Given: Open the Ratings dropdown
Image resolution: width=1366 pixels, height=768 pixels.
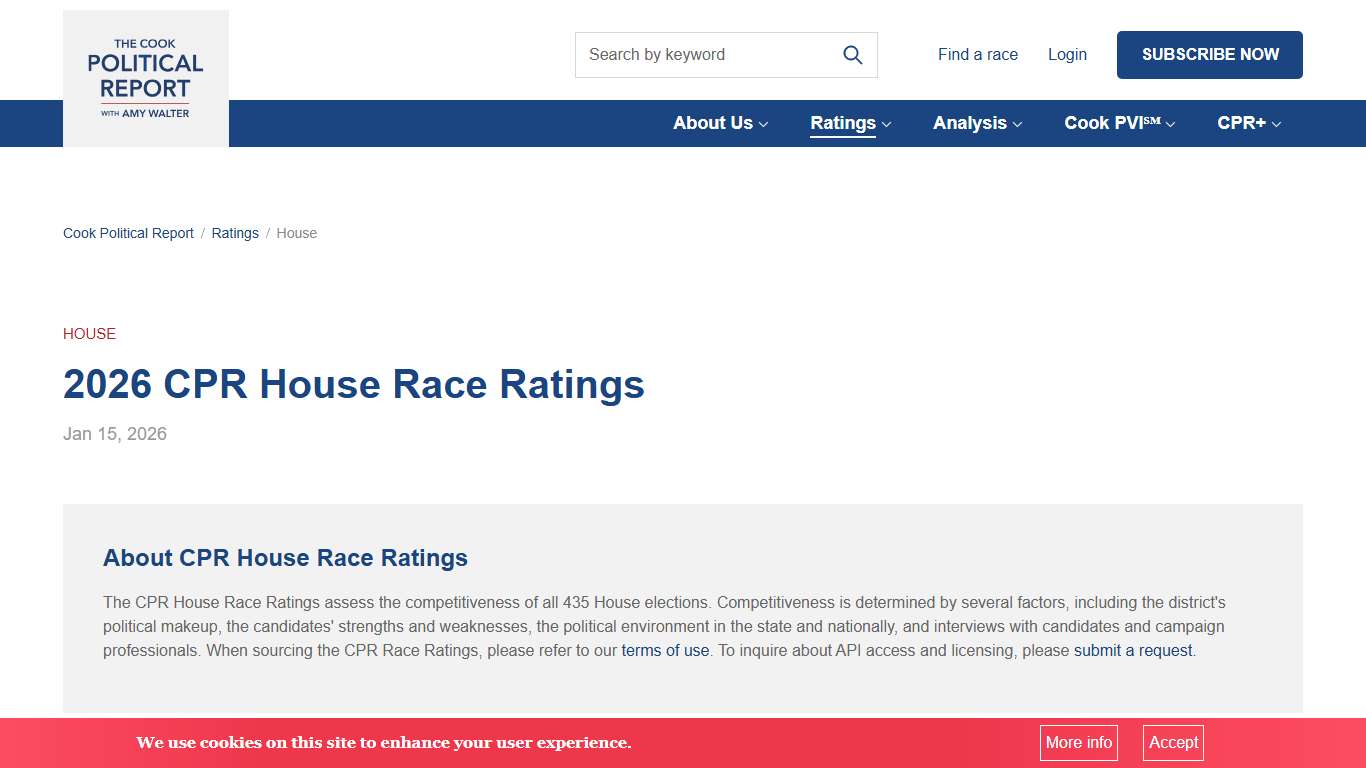Looking at the screenshot, I should click(x=888, y=124).
